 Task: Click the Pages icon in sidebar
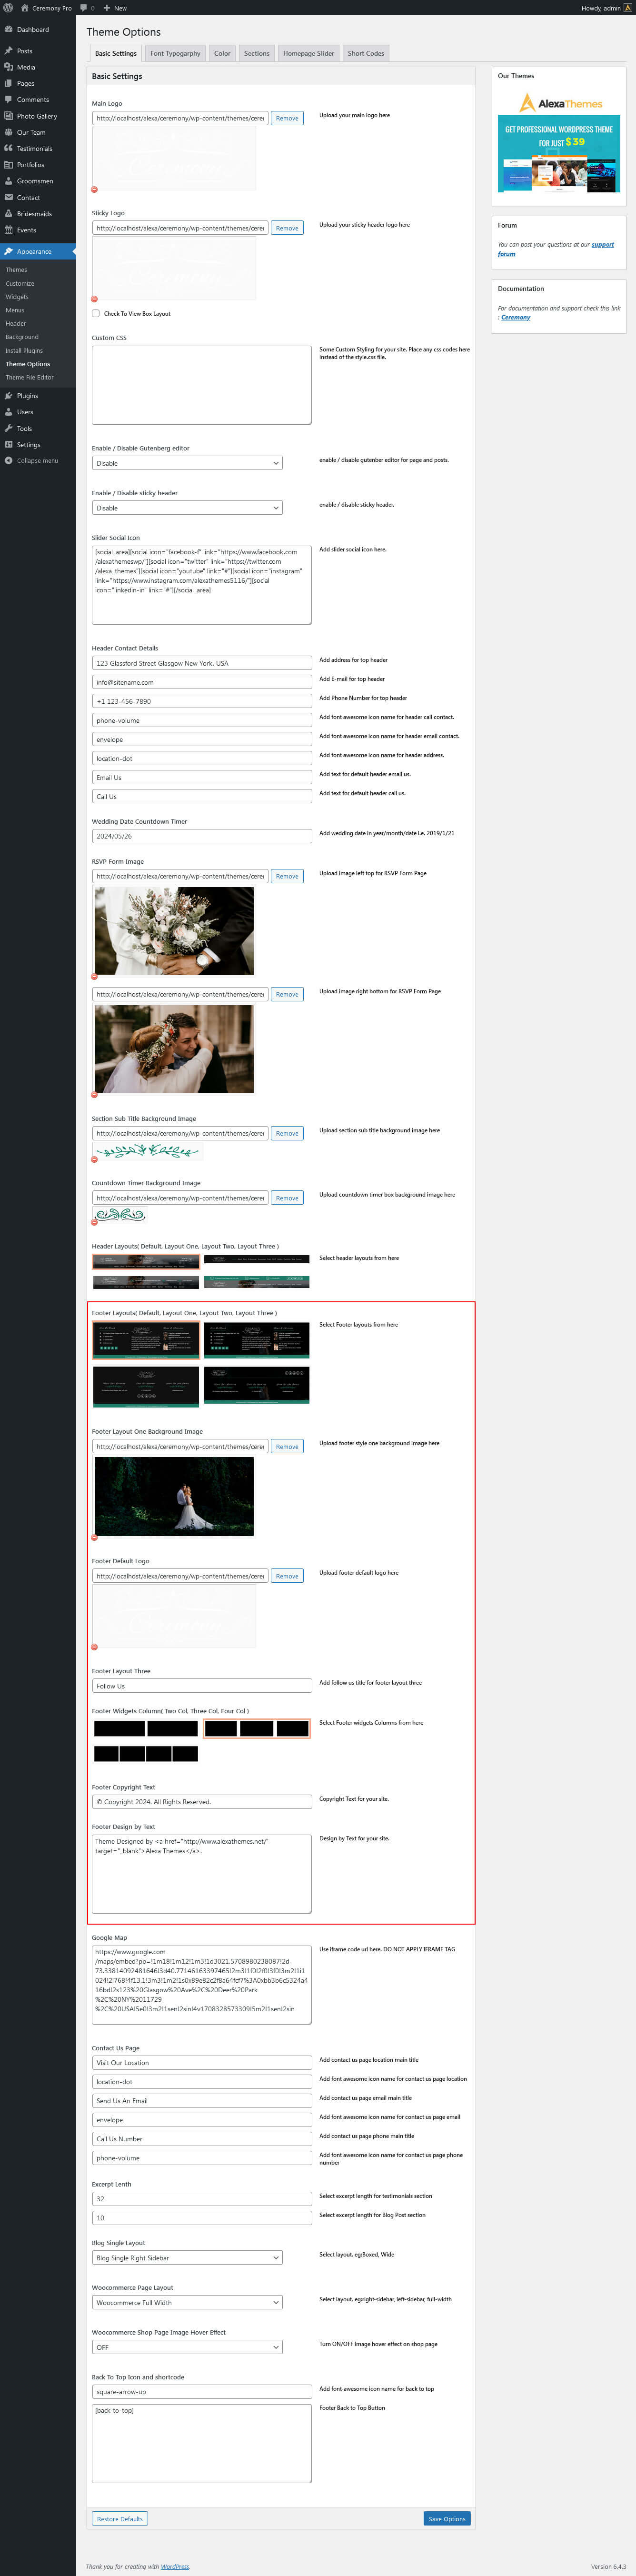tap(9, 83)
